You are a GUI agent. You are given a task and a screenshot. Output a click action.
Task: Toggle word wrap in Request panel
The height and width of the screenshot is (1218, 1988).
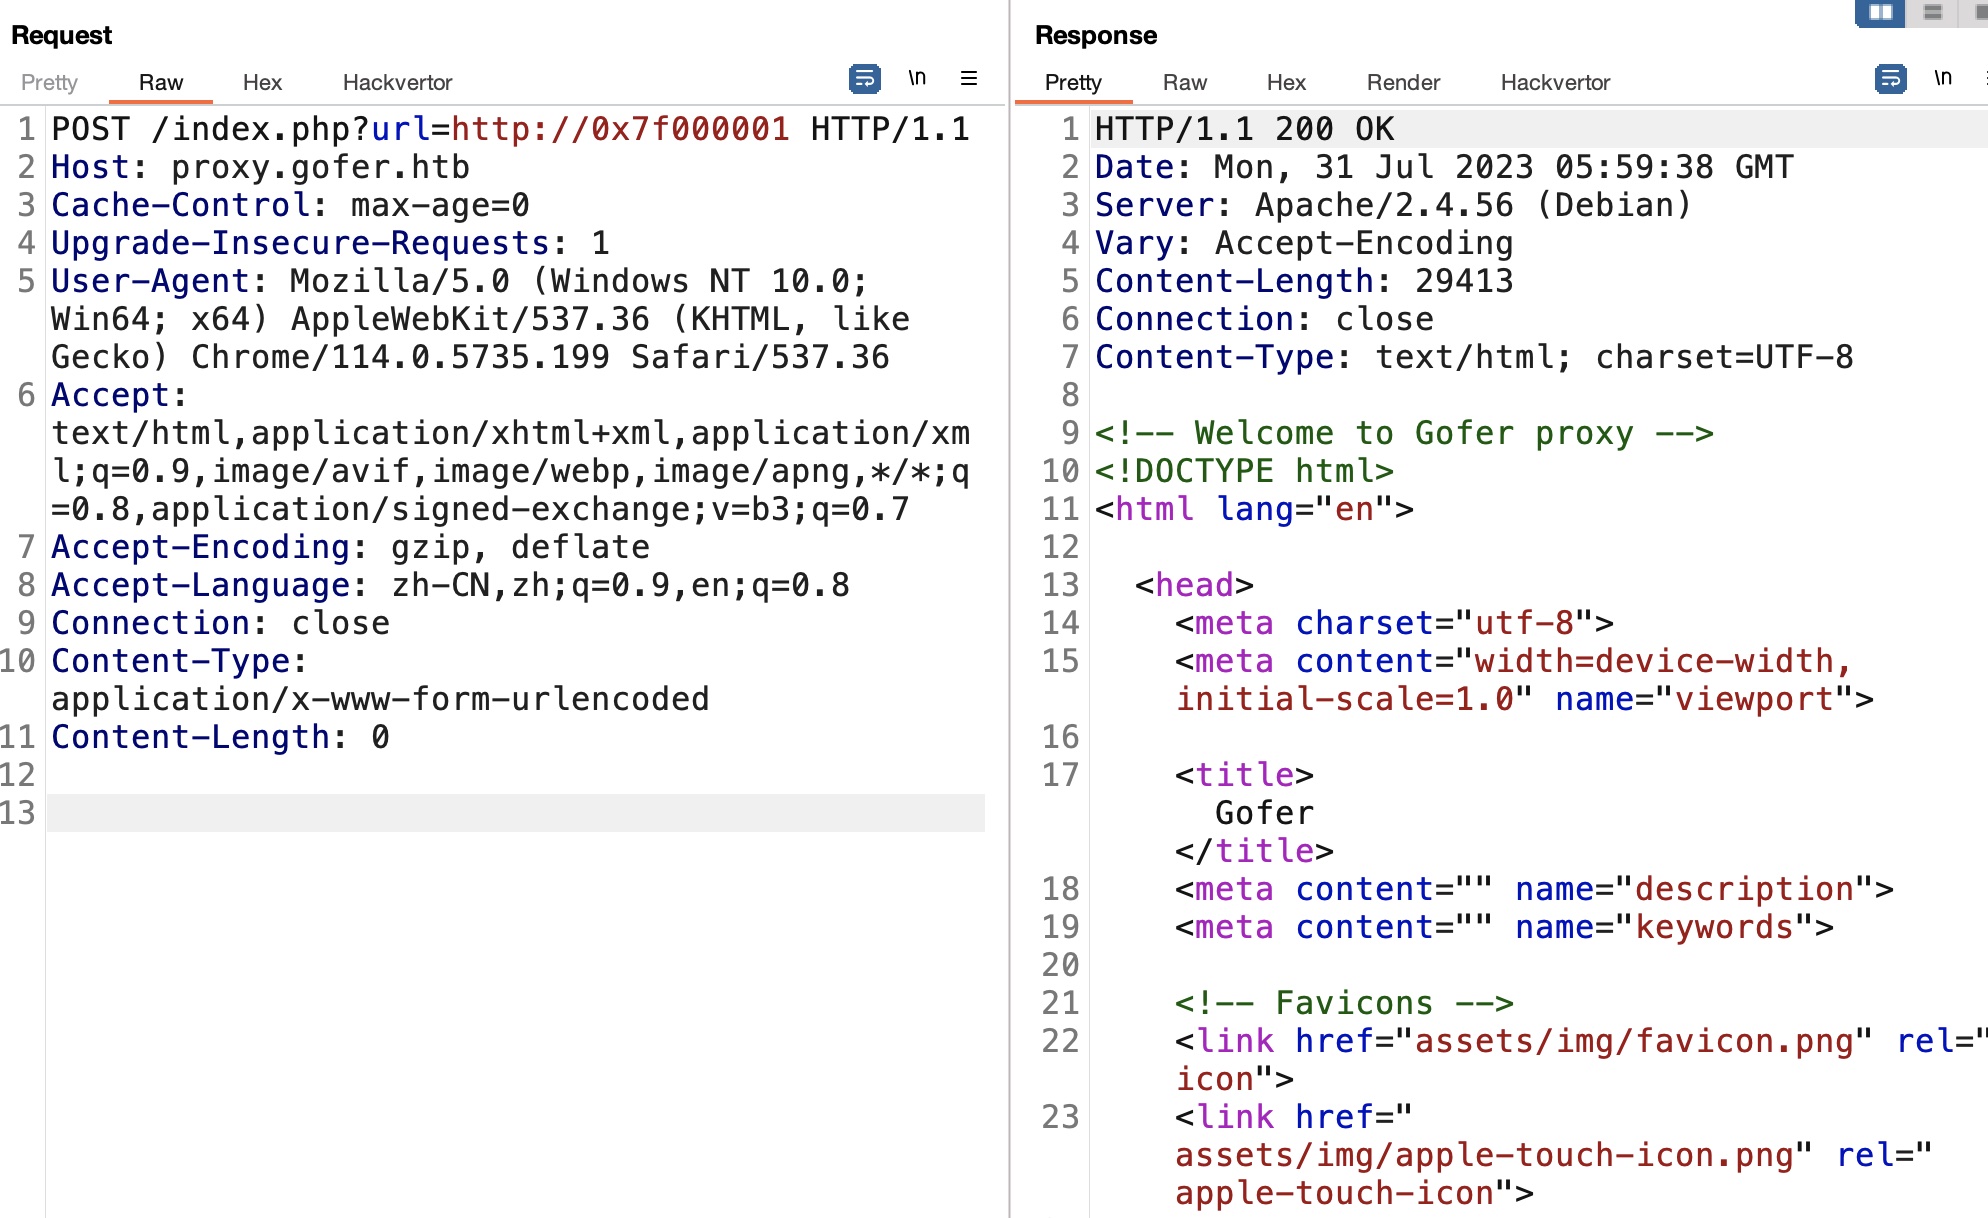coord(864,78)
